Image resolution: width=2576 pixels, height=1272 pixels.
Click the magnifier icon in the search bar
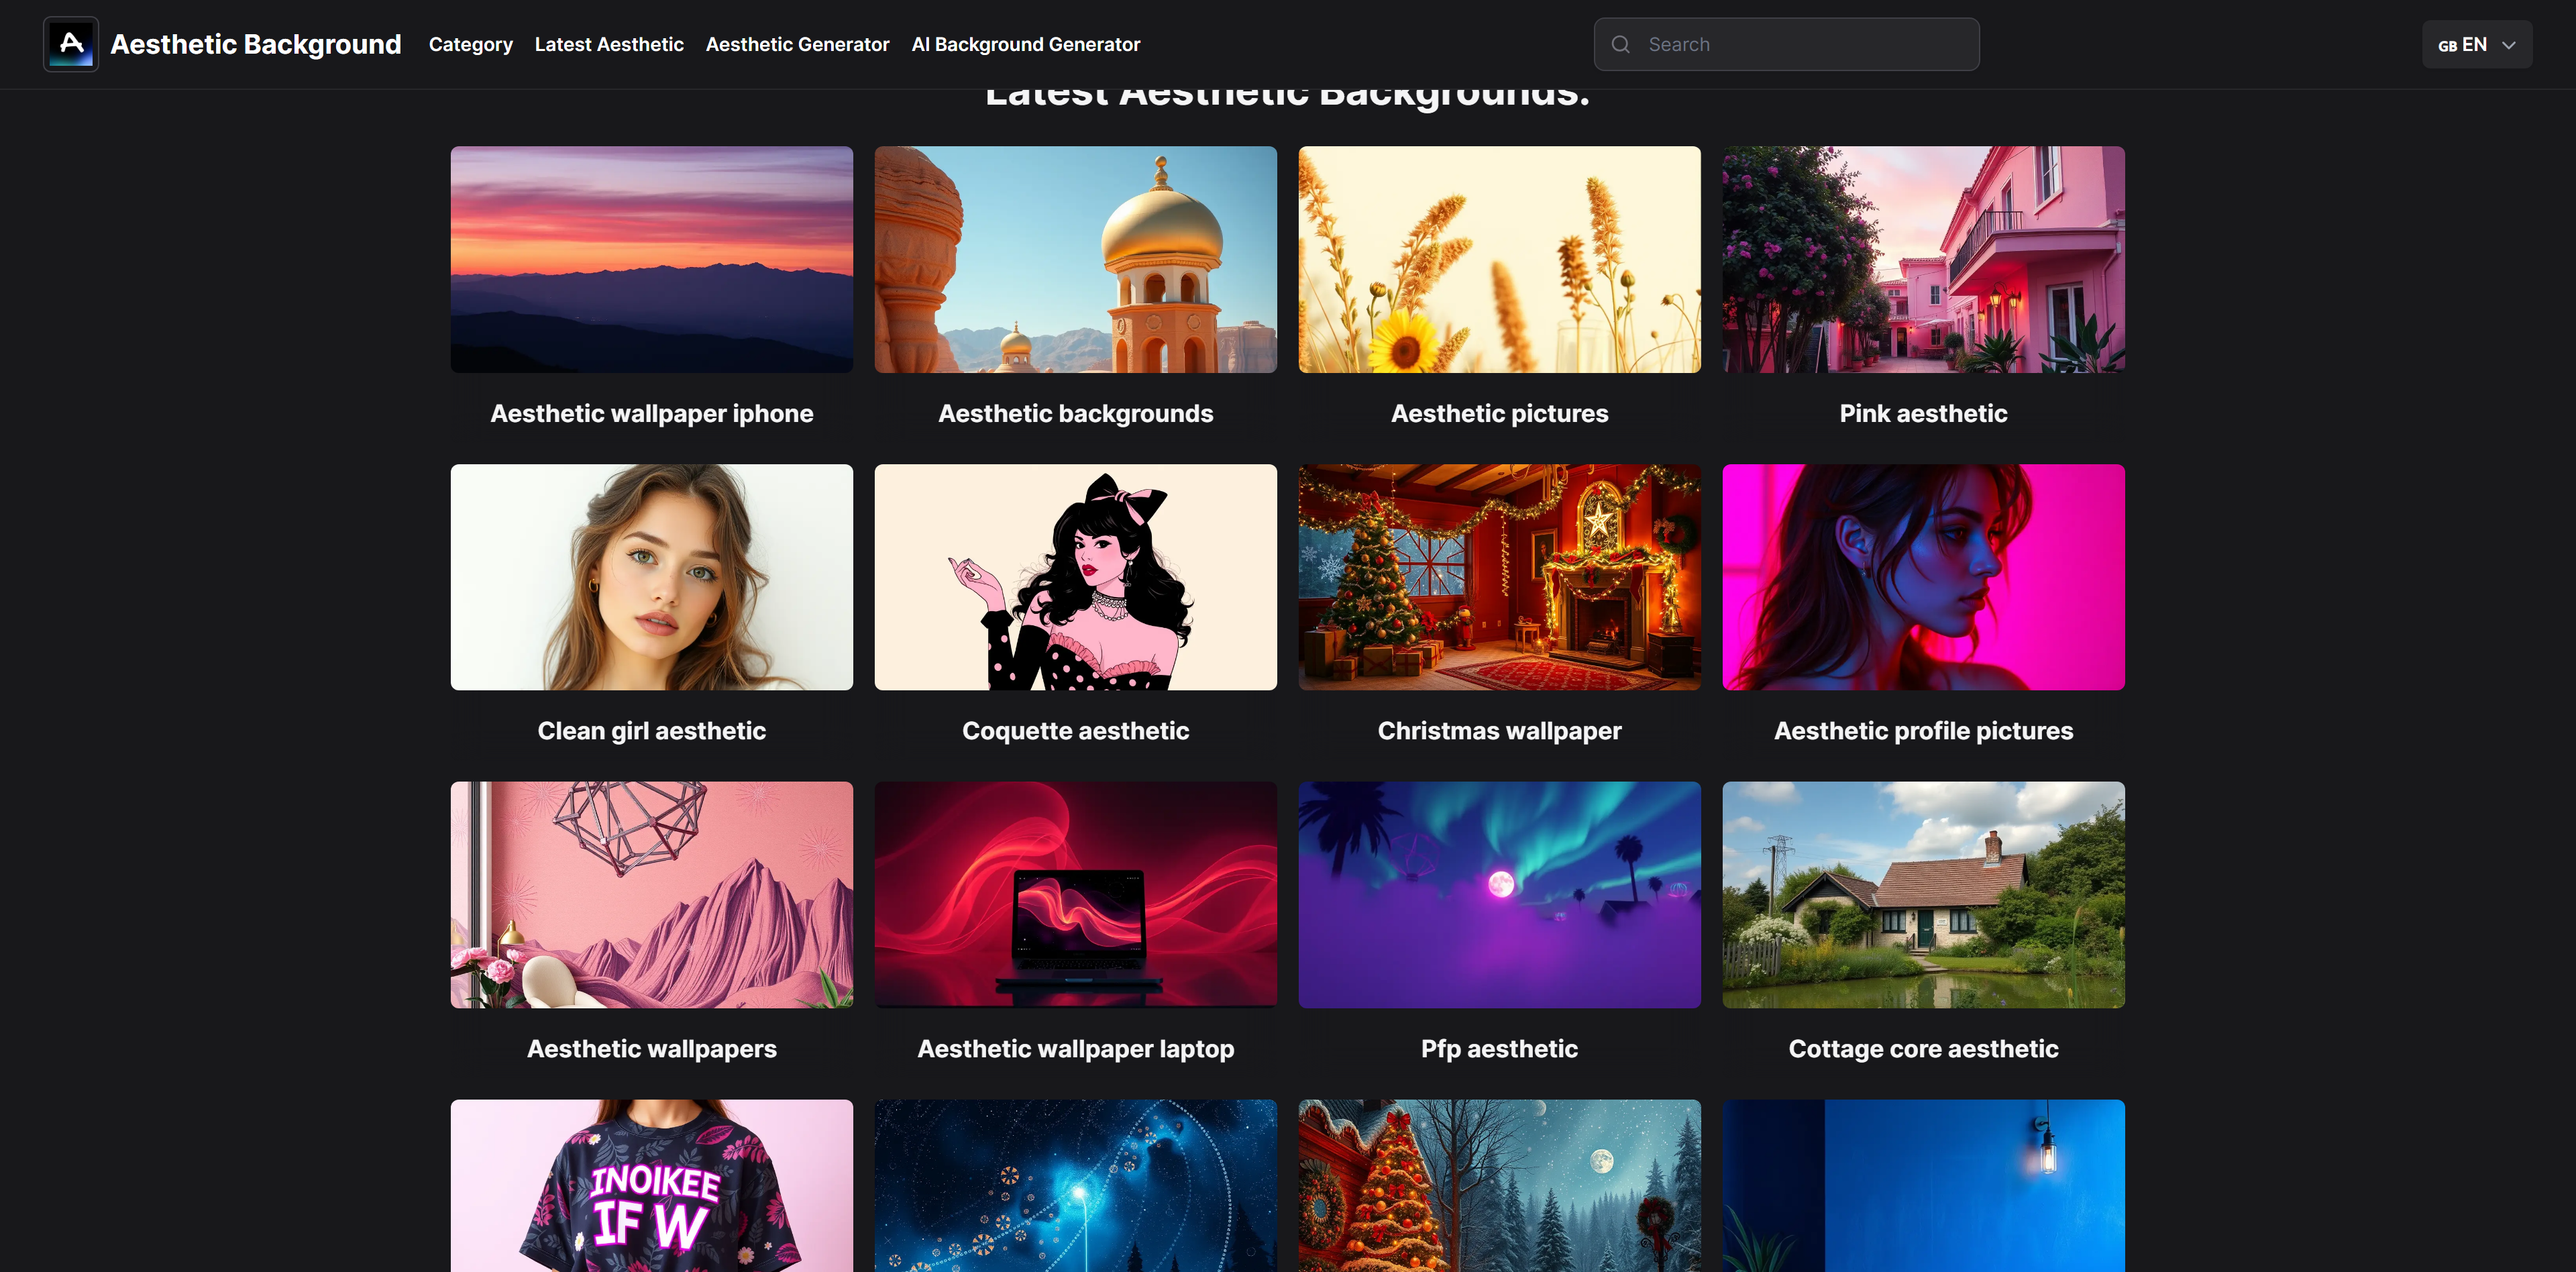(1621, 44)
